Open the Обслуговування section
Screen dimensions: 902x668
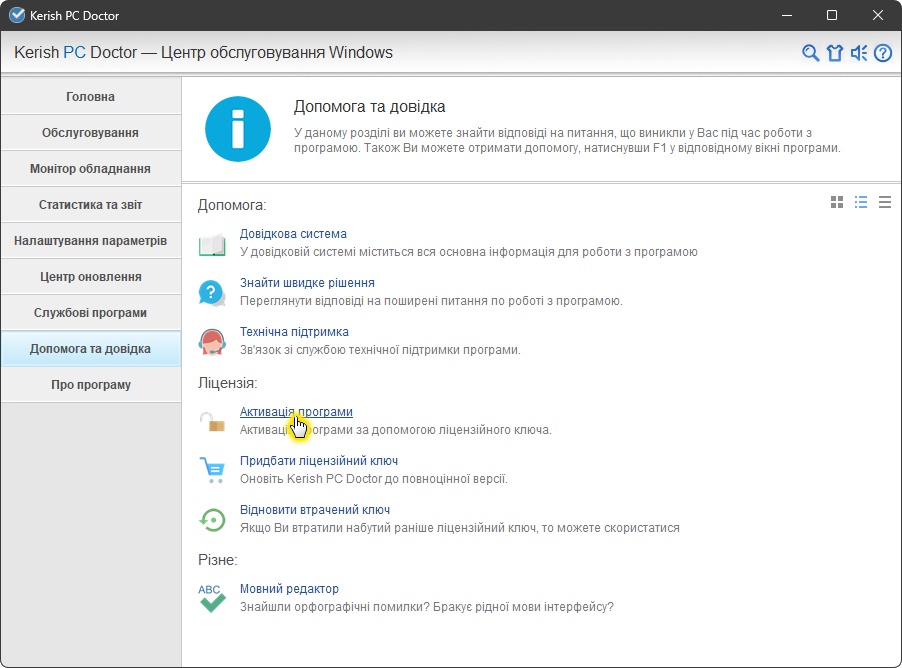90,133
